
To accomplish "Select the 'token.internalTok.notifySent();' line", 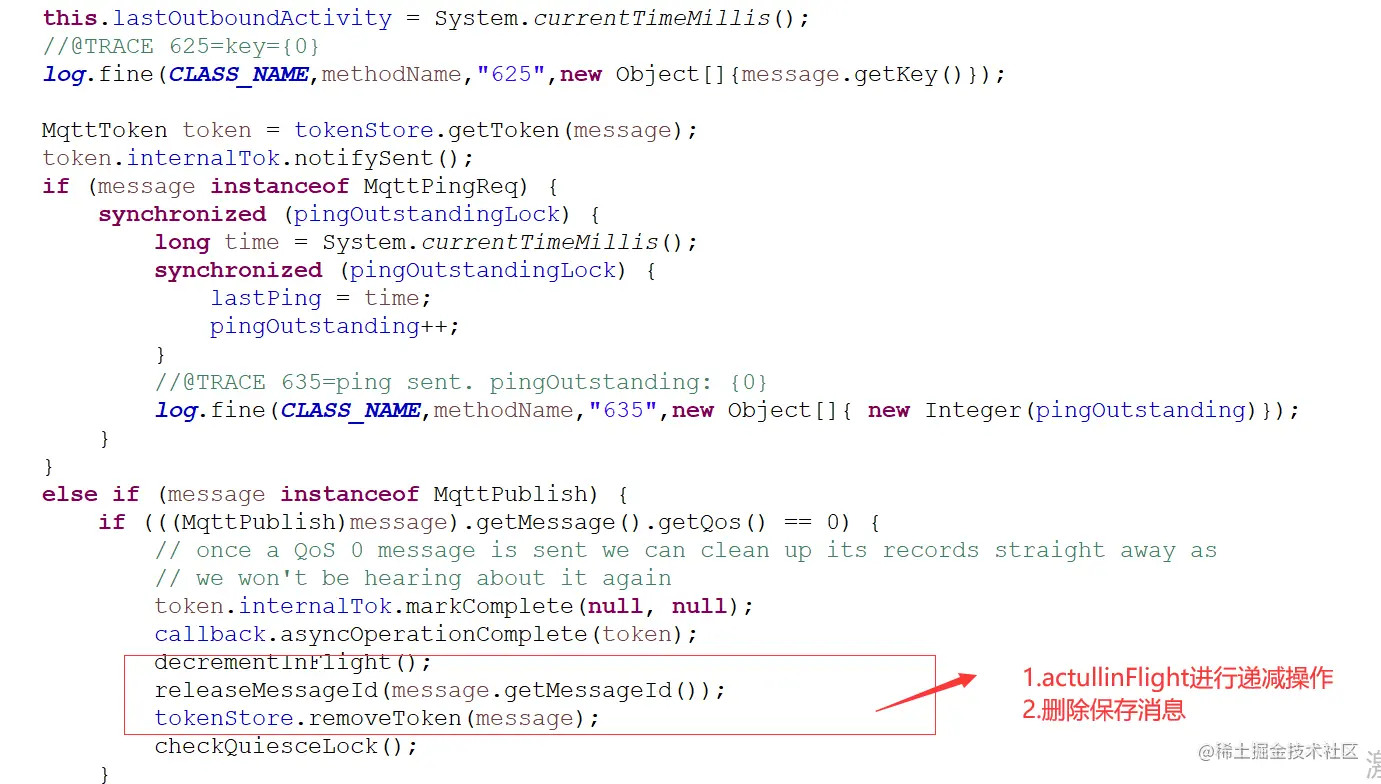I will pos(258,158).
